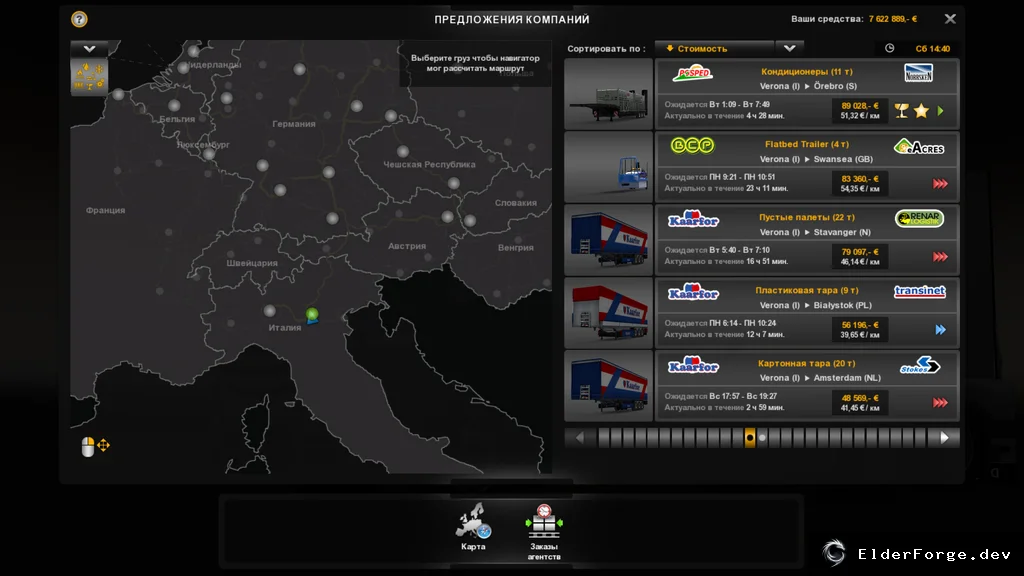Select the Картонная тара (20 т) offer
The image size is (1024, 576).
[x=807, y=386]
